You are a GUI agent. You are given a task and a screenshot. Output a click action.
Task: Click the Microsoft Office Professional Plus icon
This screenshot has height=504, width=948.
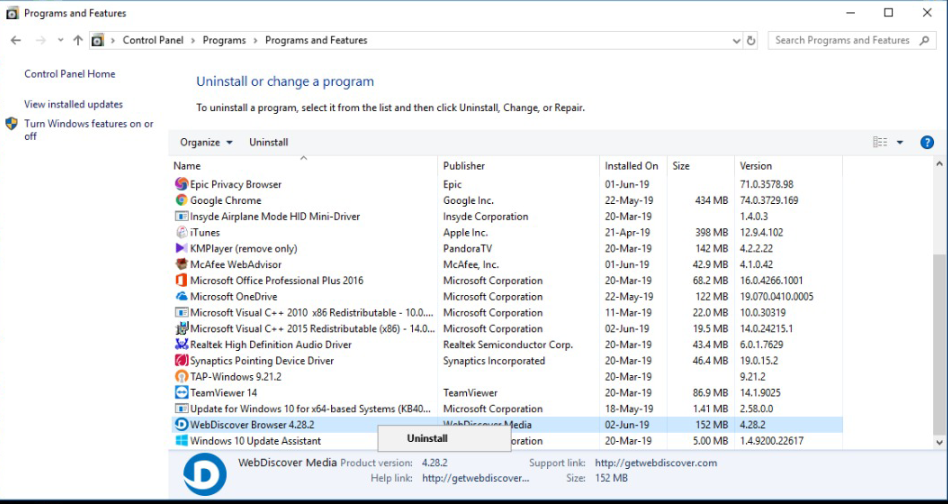pos(181,280)
